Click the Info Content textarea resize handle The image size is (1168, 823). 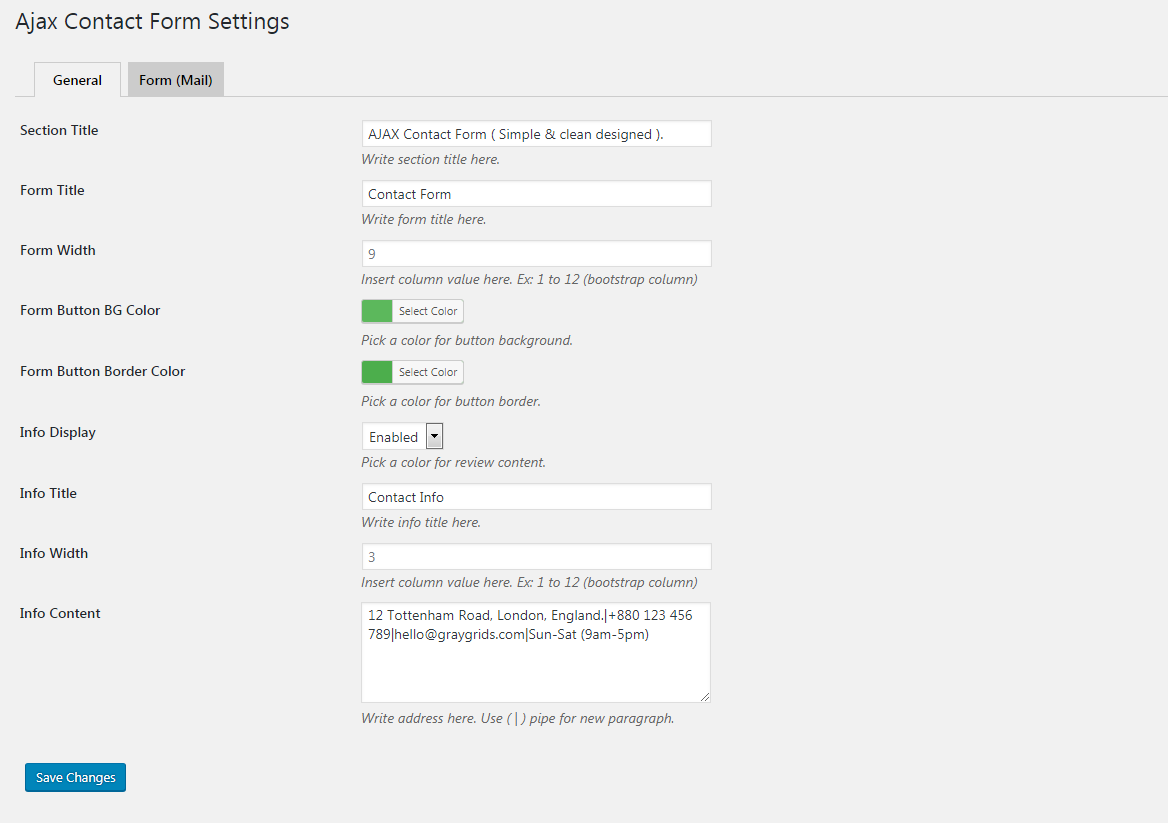tap(705, 696)
